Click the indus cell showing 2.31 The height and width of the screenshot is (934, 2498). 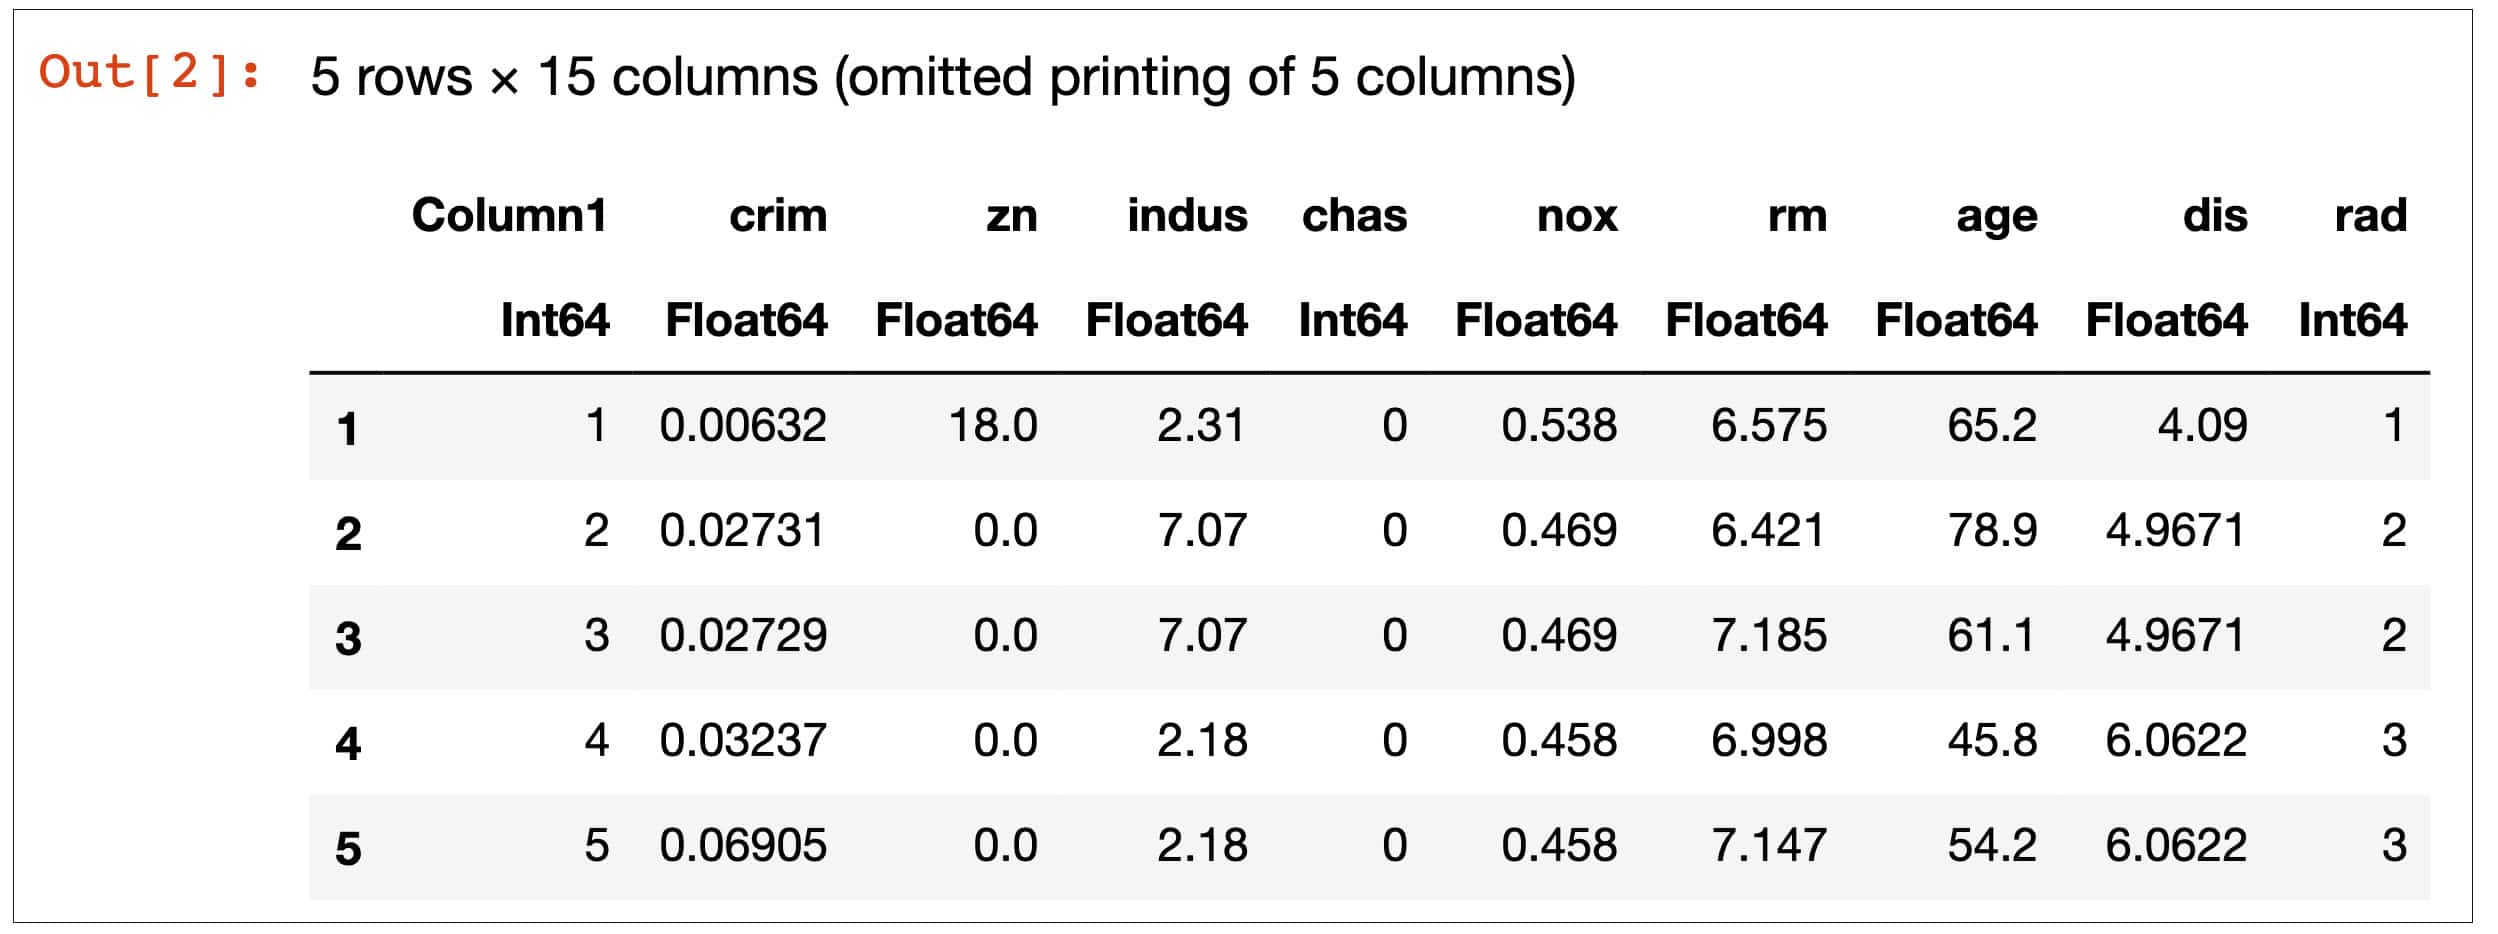1201,426
